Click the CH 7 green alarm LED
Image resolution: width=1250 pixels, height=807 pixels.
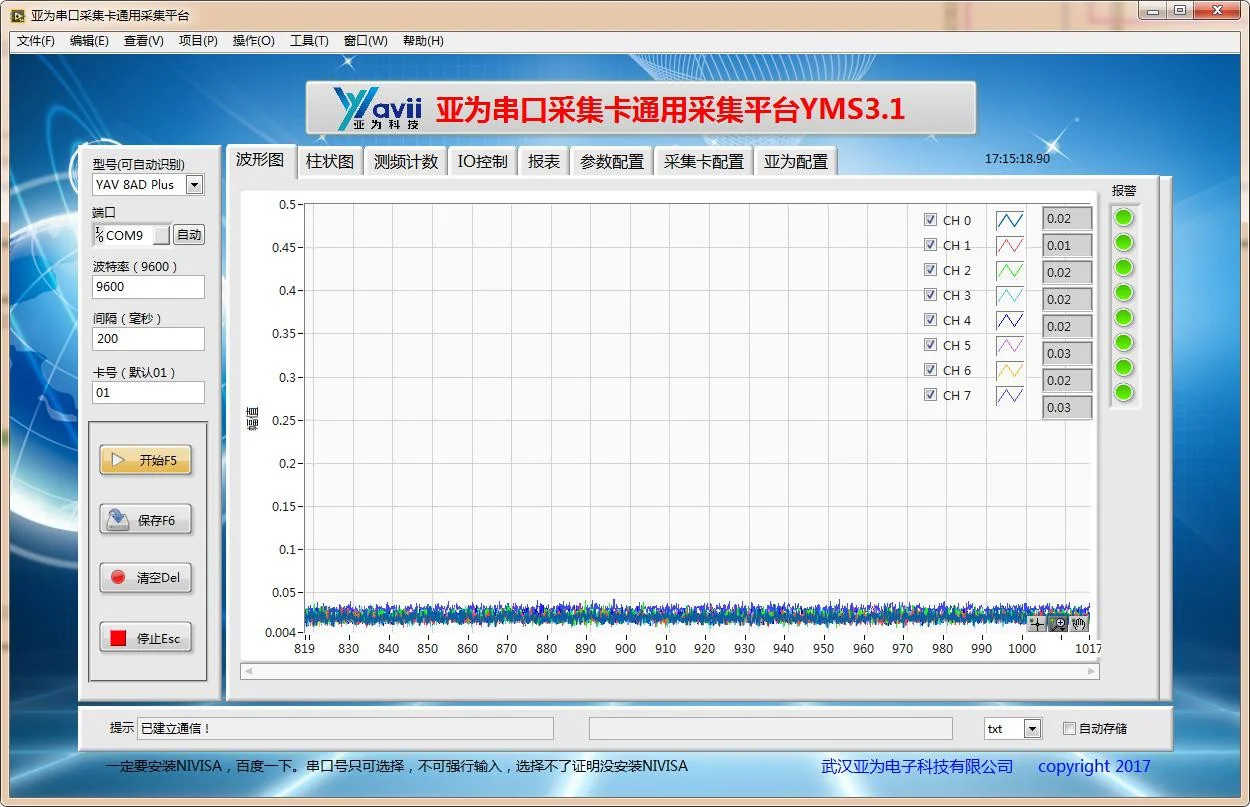coord(1124,393)
